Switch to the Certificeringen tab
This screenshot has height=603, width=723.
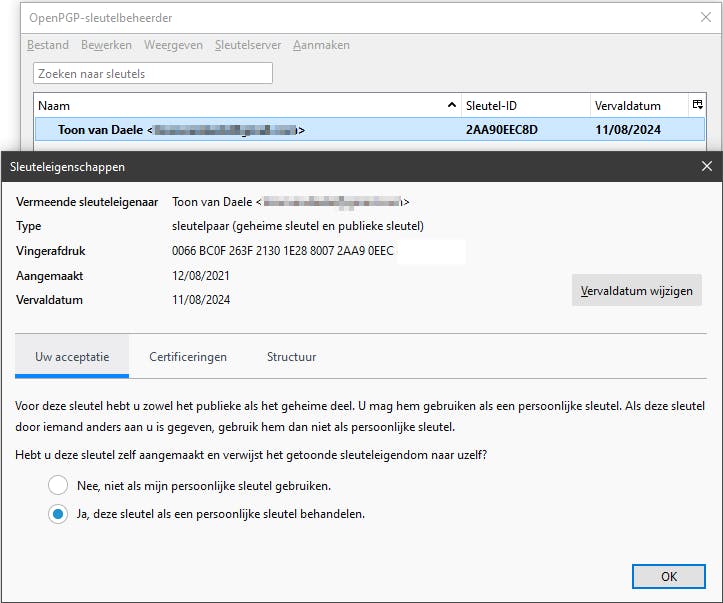(188, 356)
